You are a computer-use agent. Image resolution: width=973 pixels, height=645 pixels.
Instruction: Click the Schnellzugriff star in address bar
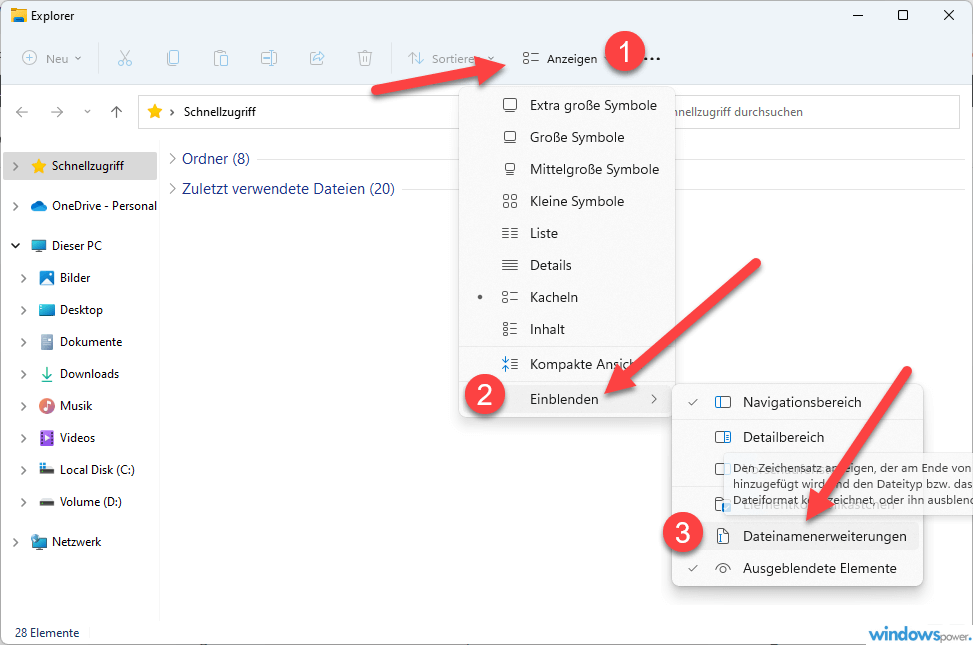pos(155,112)
